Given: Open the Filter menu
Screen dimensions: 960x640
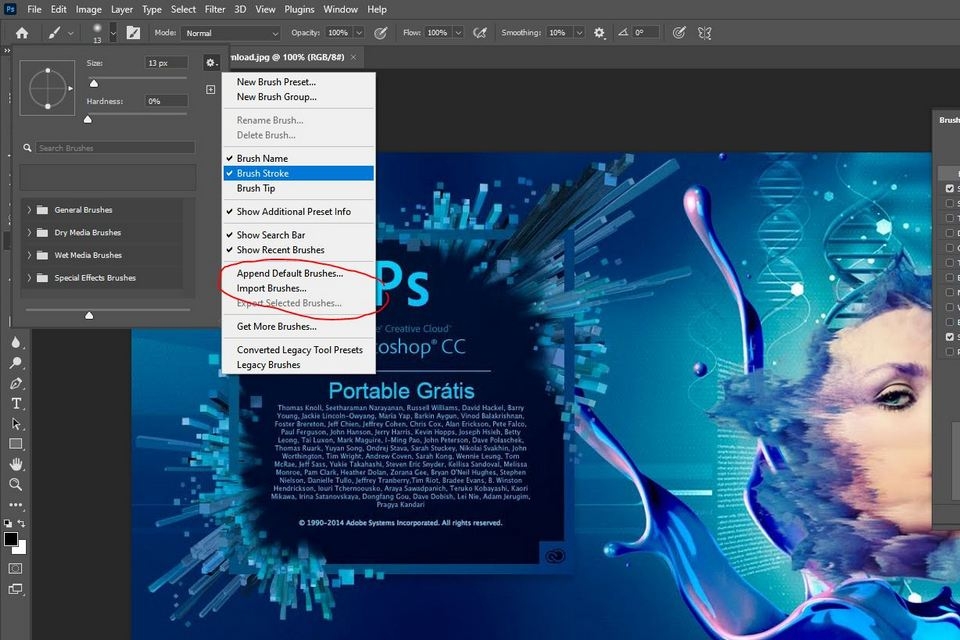Looking at the screenshot, I should [x=214, y=9].
